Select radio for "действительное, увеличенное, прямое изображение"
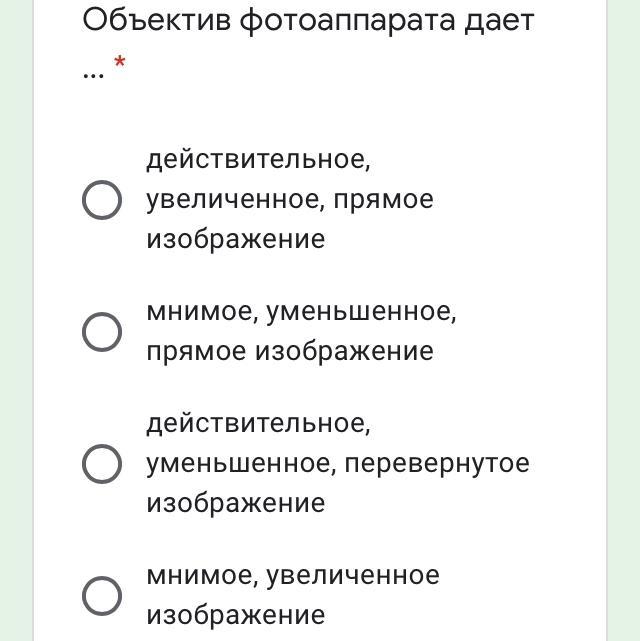 pyautogui.click(x=101, y=200)
